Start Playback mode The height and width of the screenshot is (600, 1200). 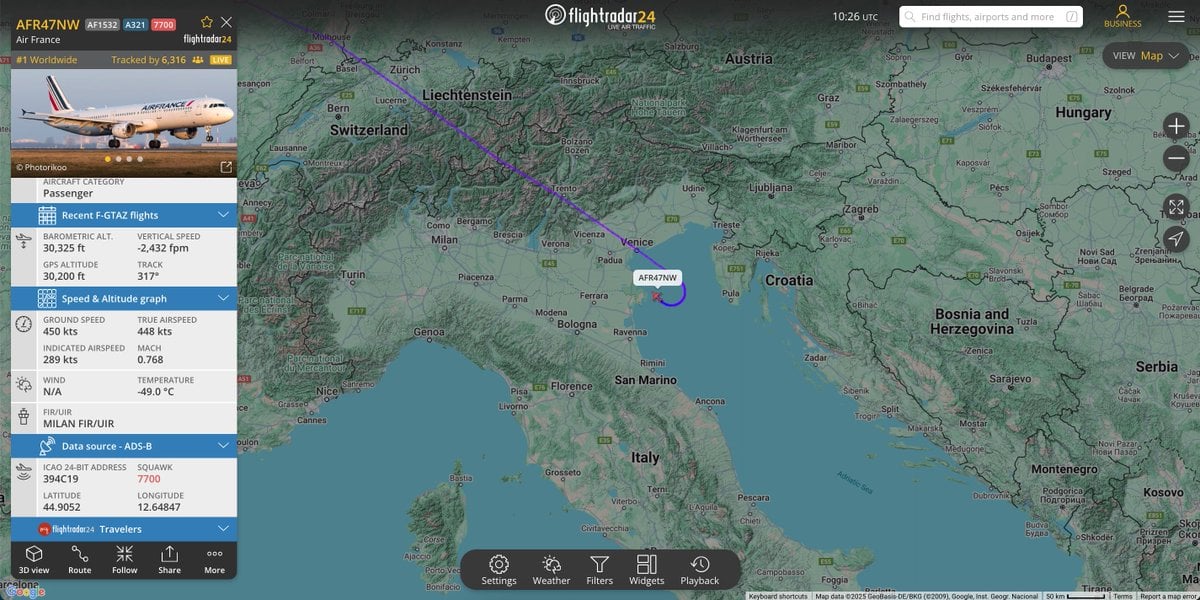coord(700,570)
